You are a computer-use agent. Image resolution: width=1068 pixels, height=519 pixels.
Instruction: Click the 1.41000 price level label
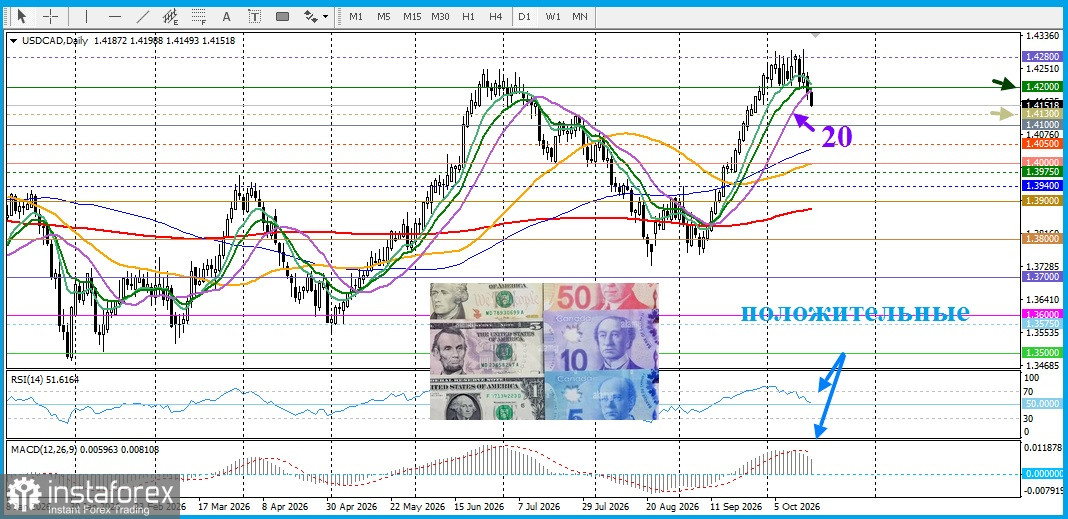point(1042,125)
